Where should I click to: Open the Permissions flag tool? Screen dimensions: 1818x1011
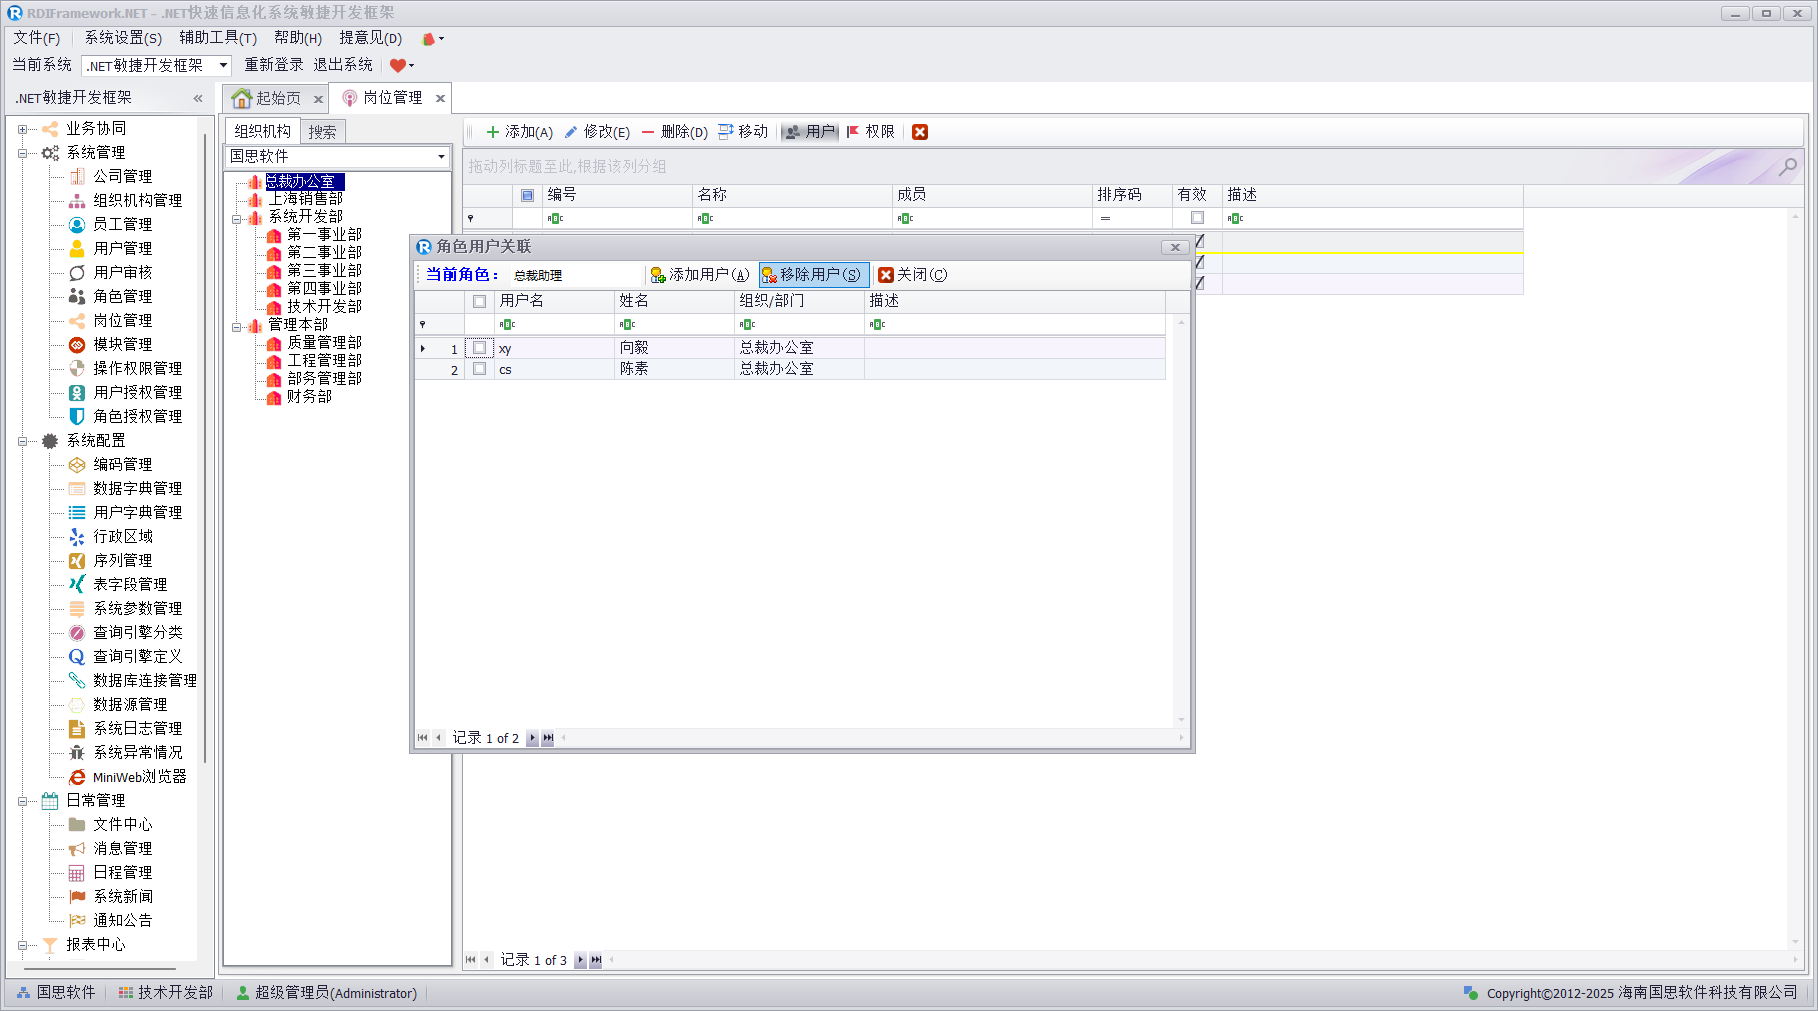click(853, 132)
